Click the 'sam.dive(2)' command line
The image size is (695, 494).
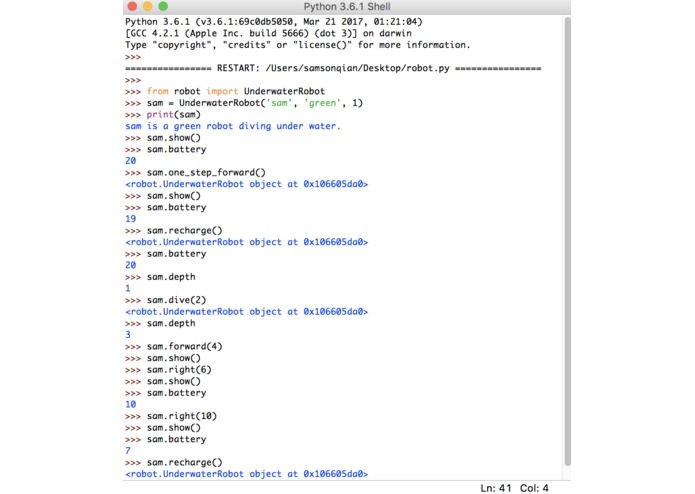point(176,300)
